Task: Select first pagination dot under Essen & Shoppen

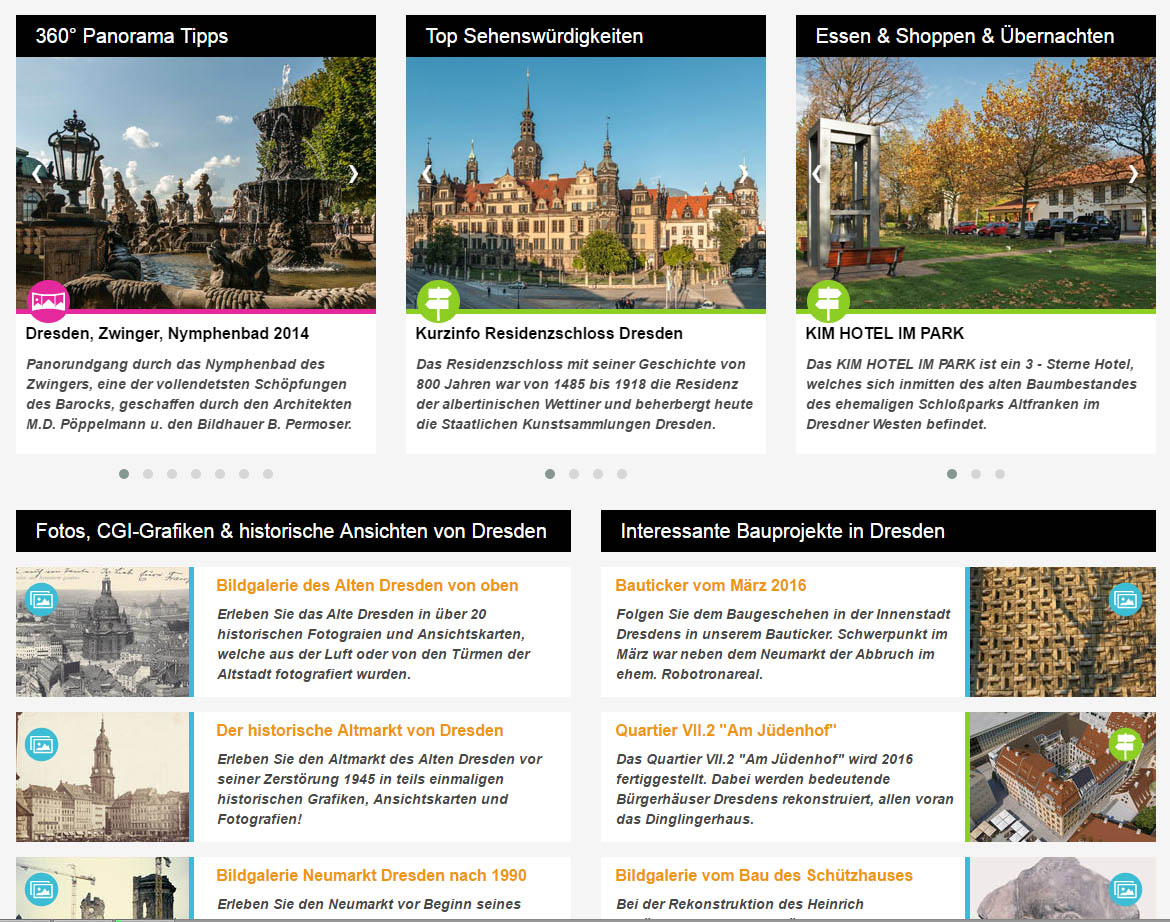Action: coord(951,474)
